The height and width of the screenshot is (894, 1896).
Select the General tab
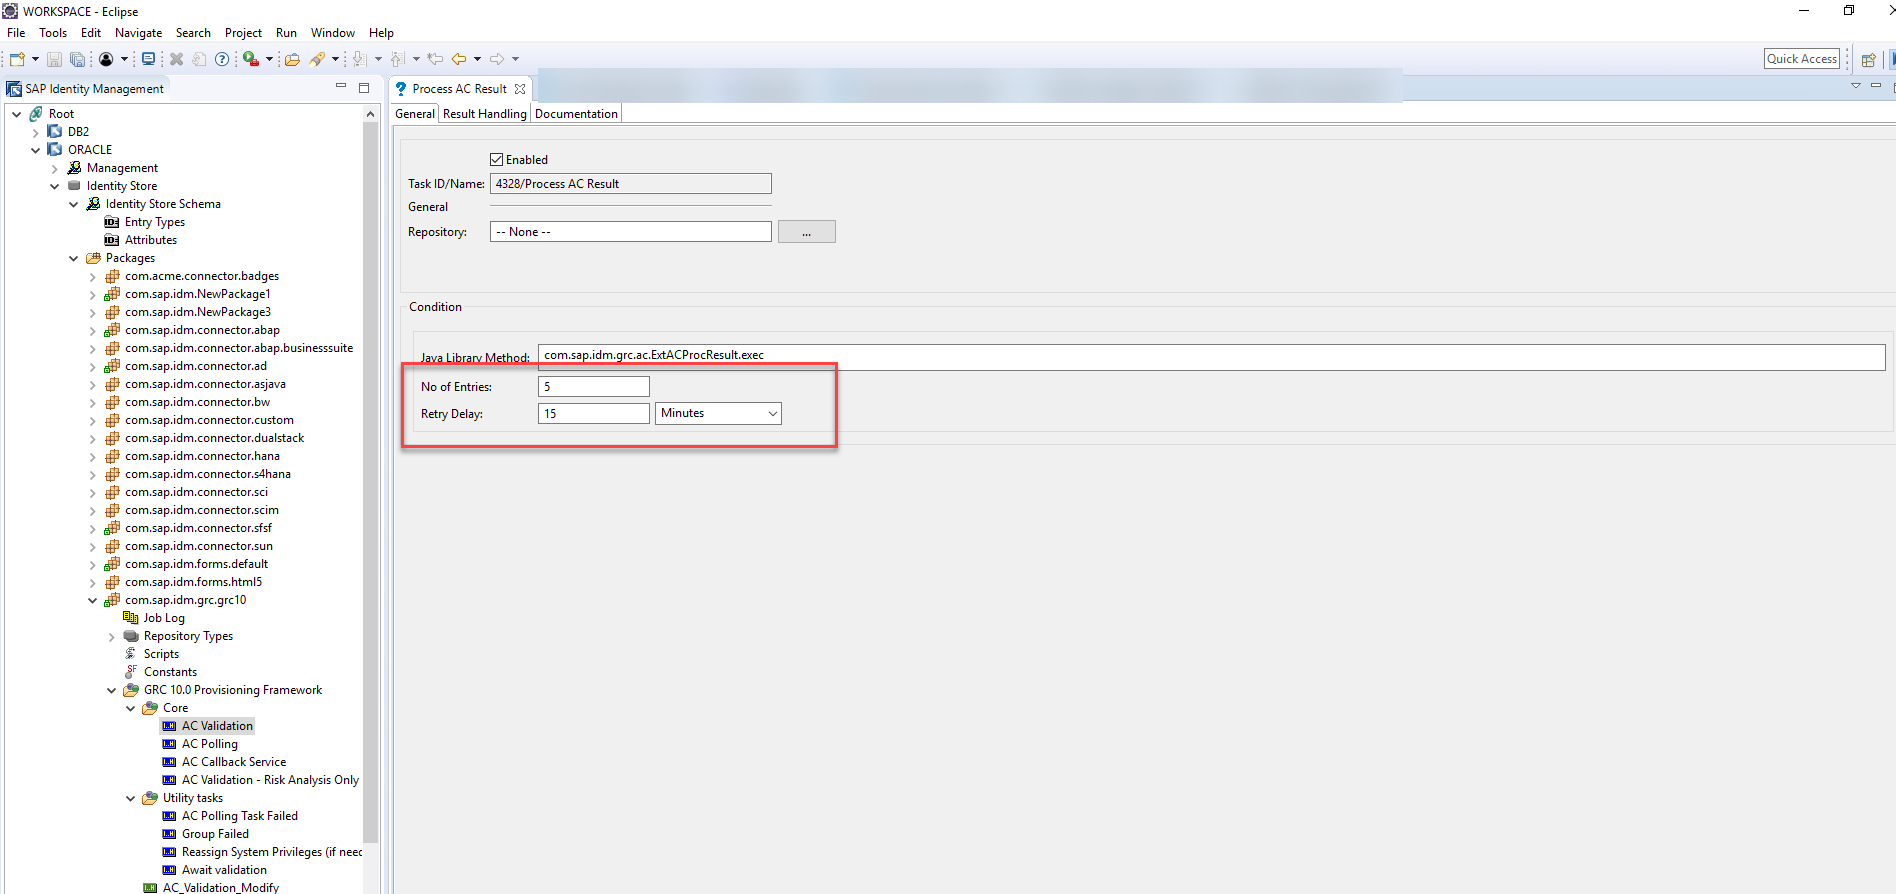[415, 114]
